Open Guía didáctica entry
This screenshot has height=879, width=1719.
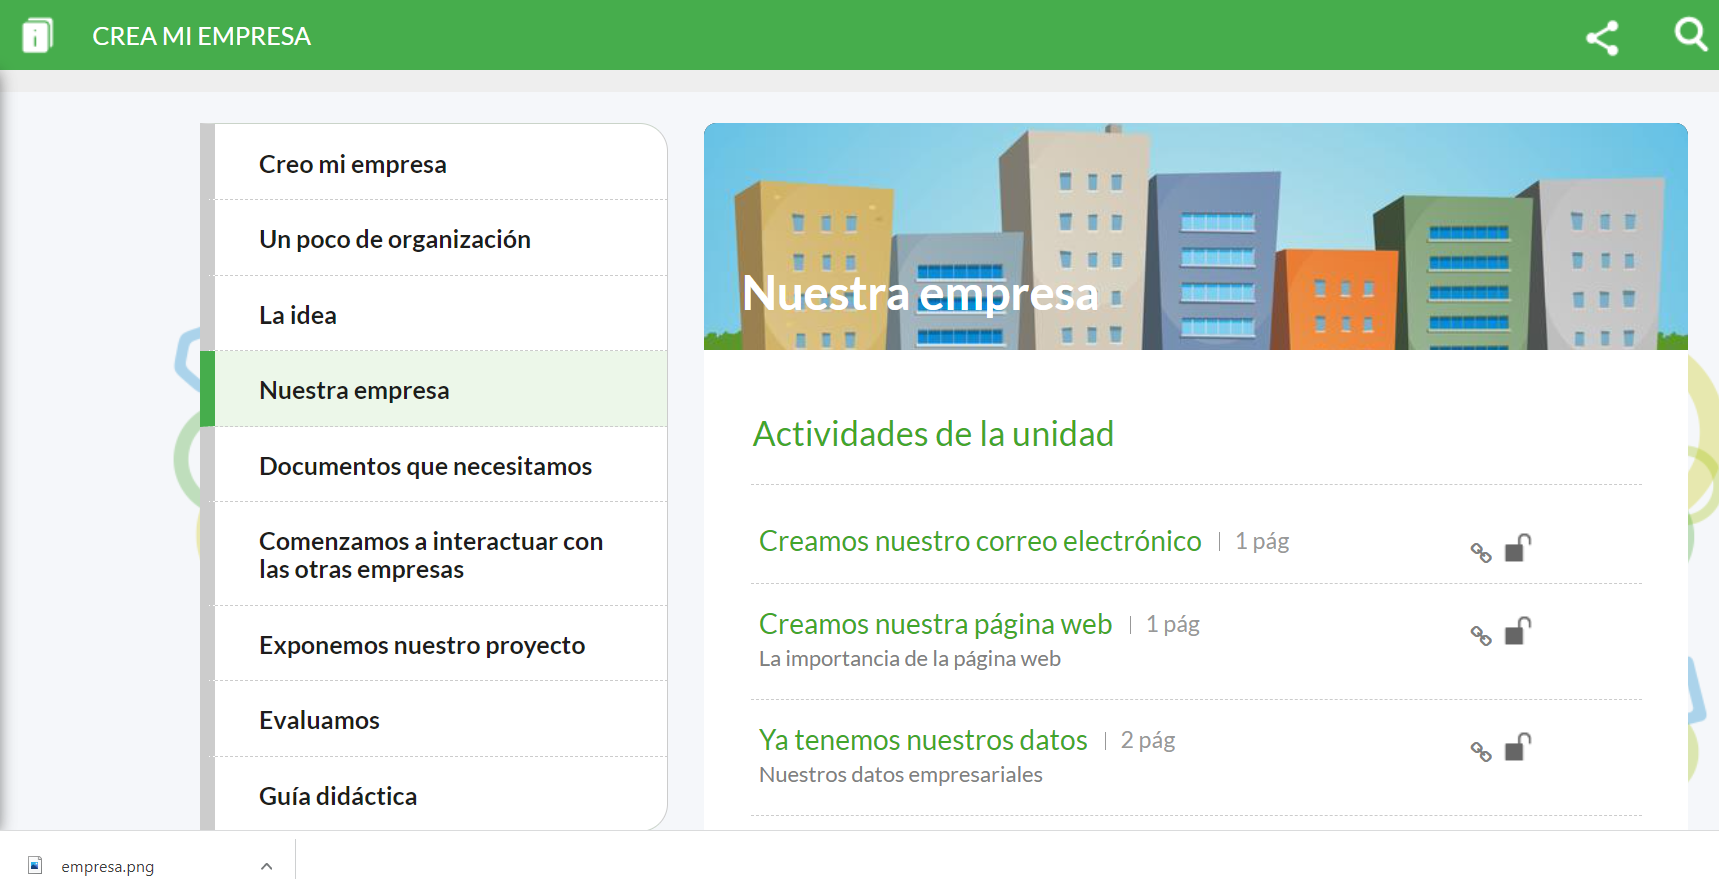point(440,795)
